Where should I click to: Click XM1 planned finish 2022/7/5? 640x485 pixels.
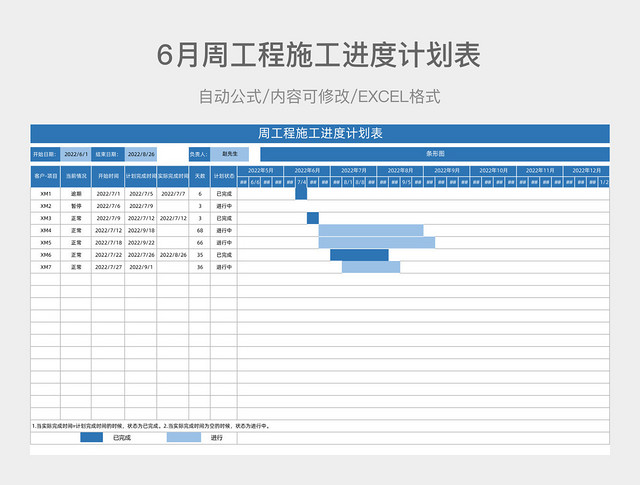pos(141,194)
